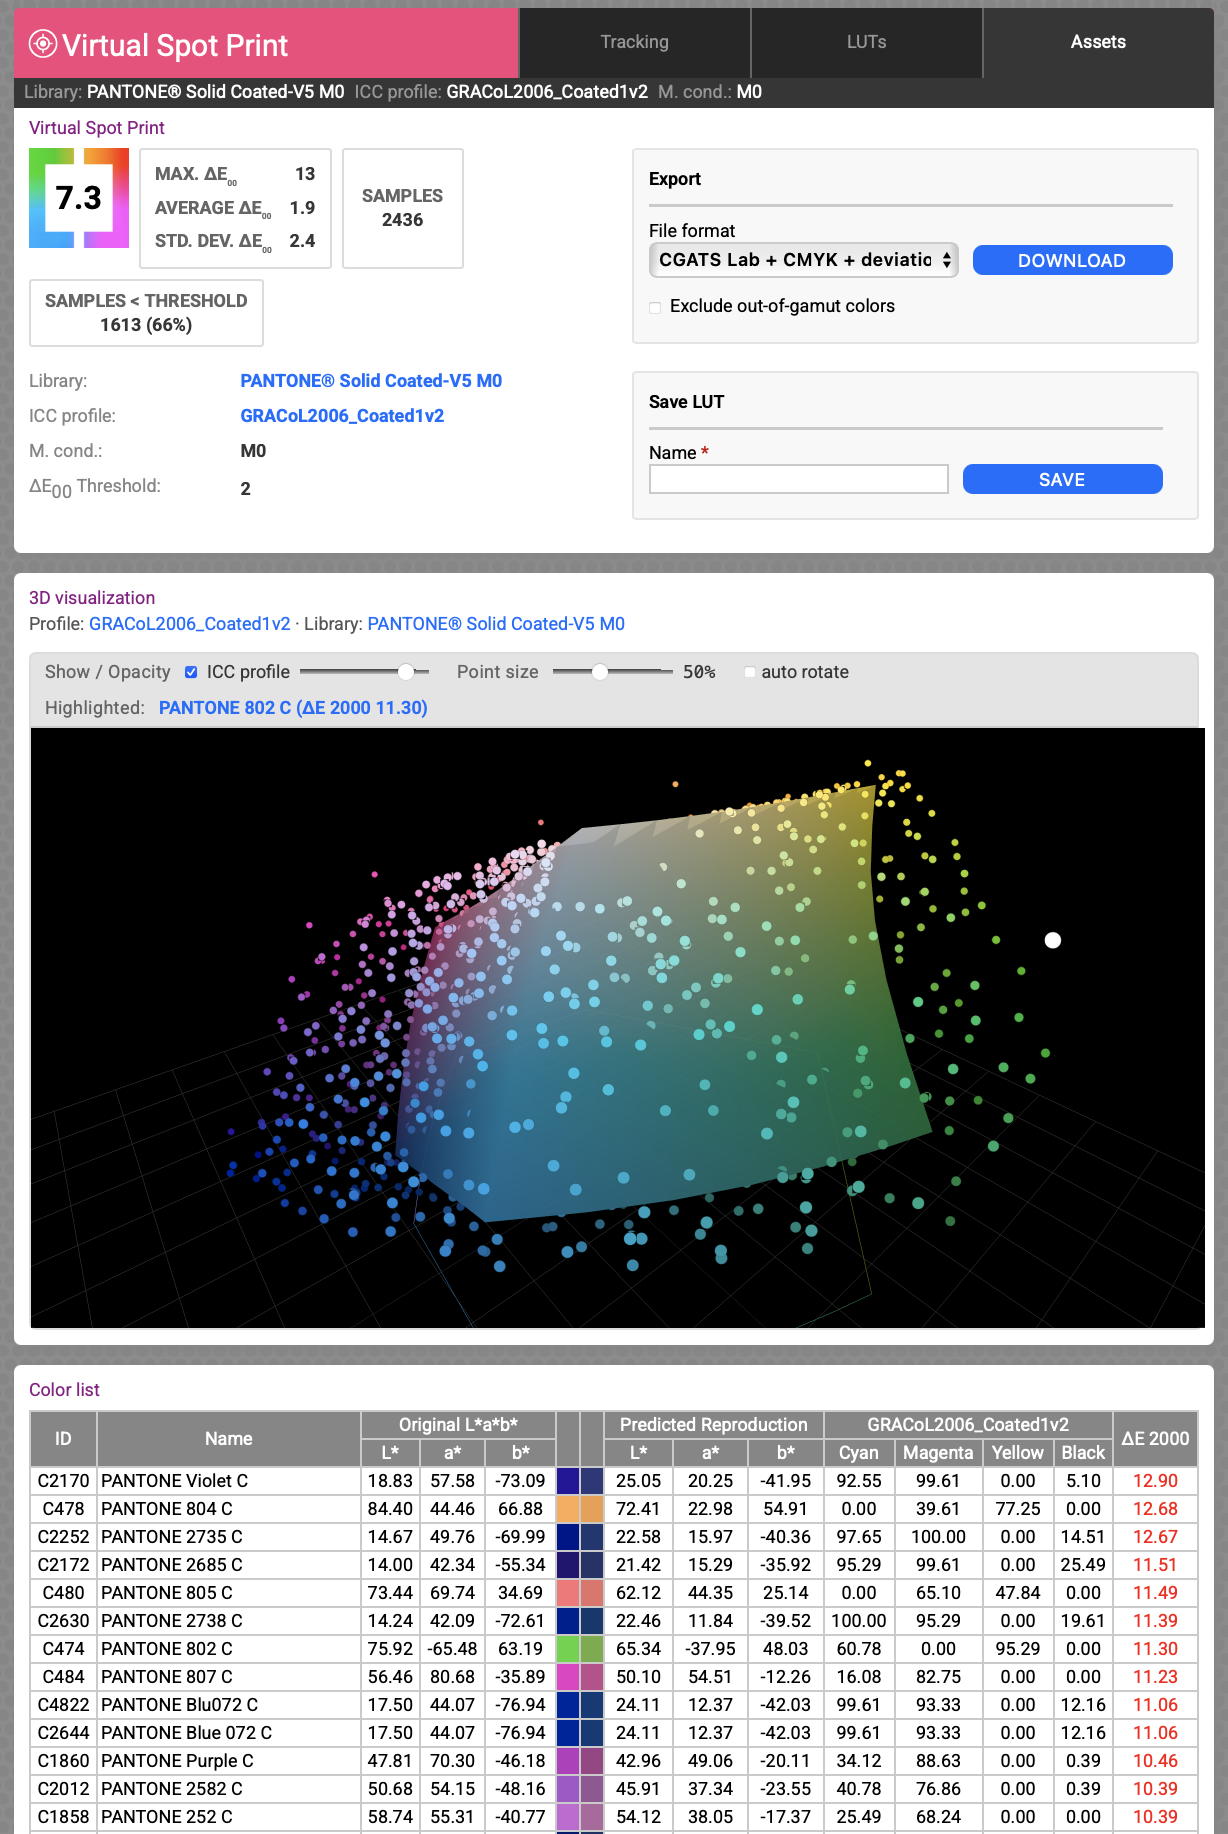The image size is (1228, 1834).
Task: Switch to the Tracking tab
Action: click(634, 42)
